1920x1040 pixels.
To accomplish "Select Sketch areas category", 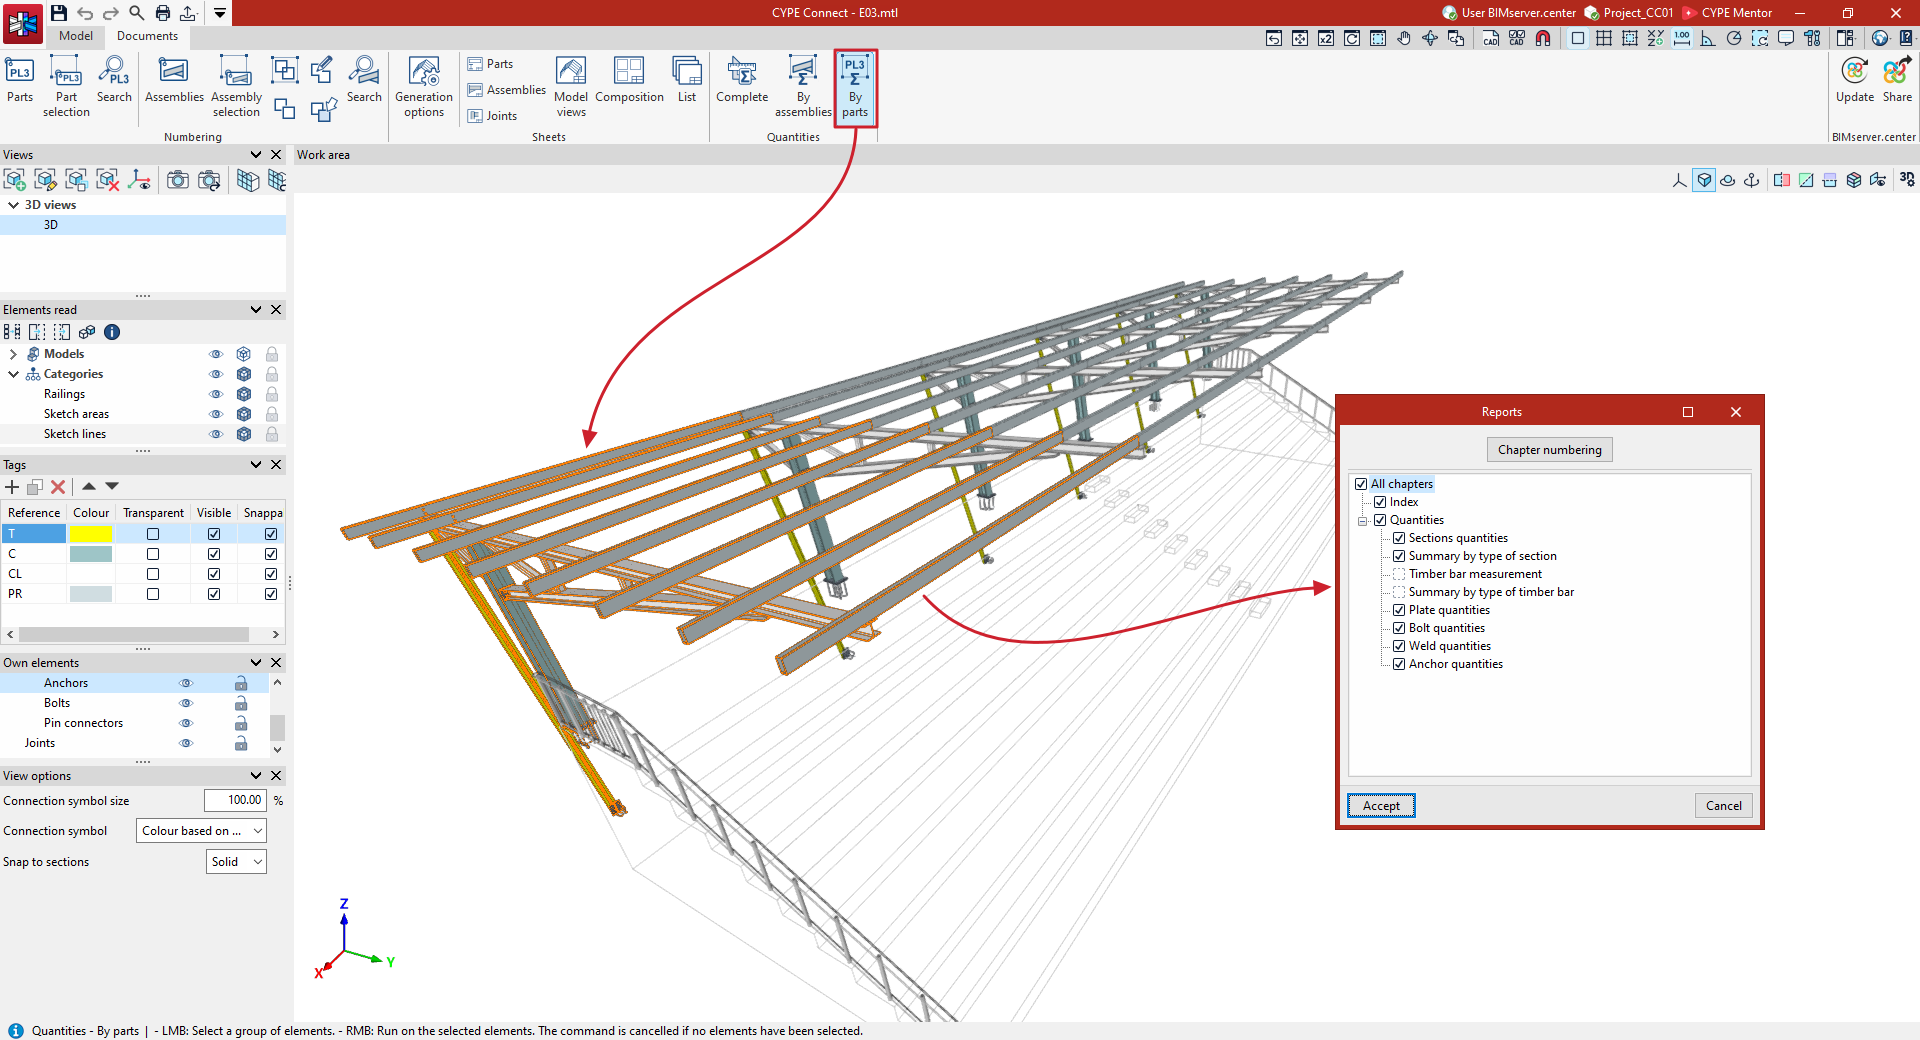I will [76, 414].
